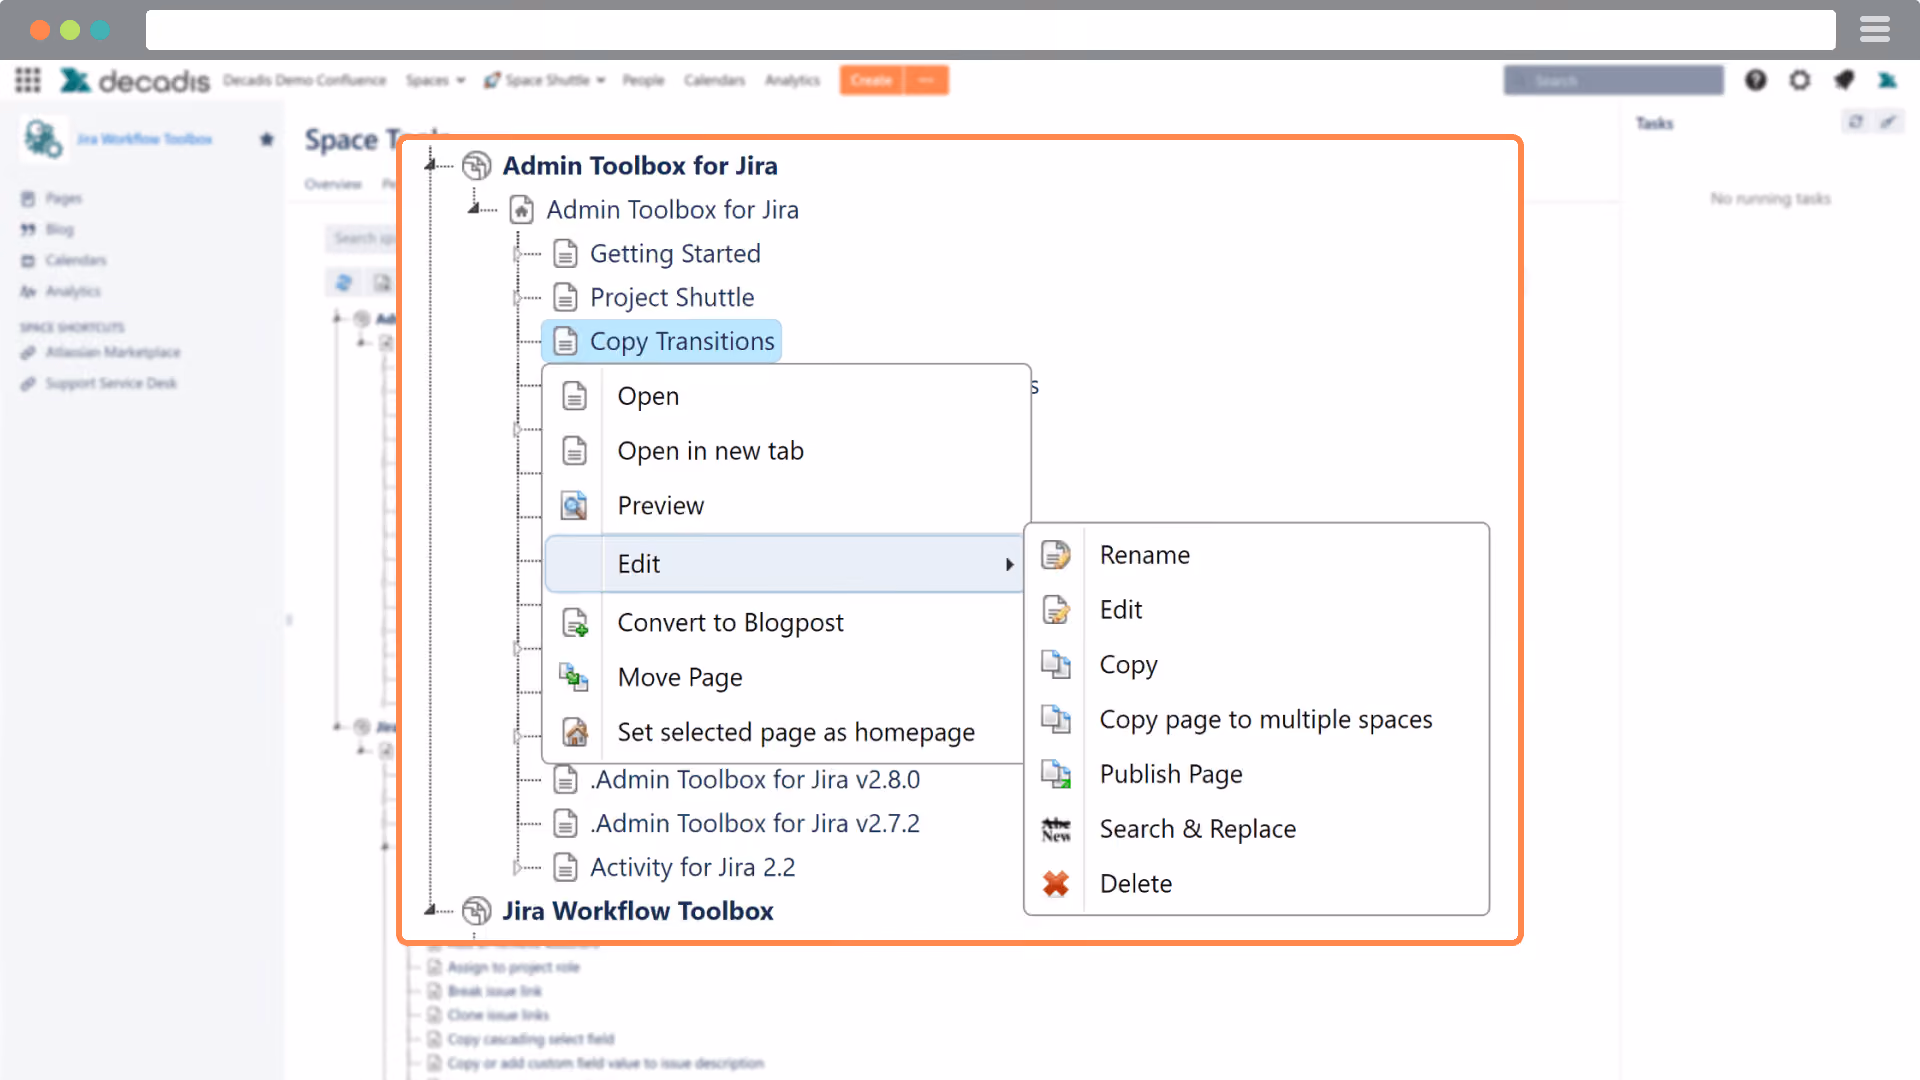Open the Decadis Demo Confluence link
This screenshot has height=1080, width=1920.
304,80
